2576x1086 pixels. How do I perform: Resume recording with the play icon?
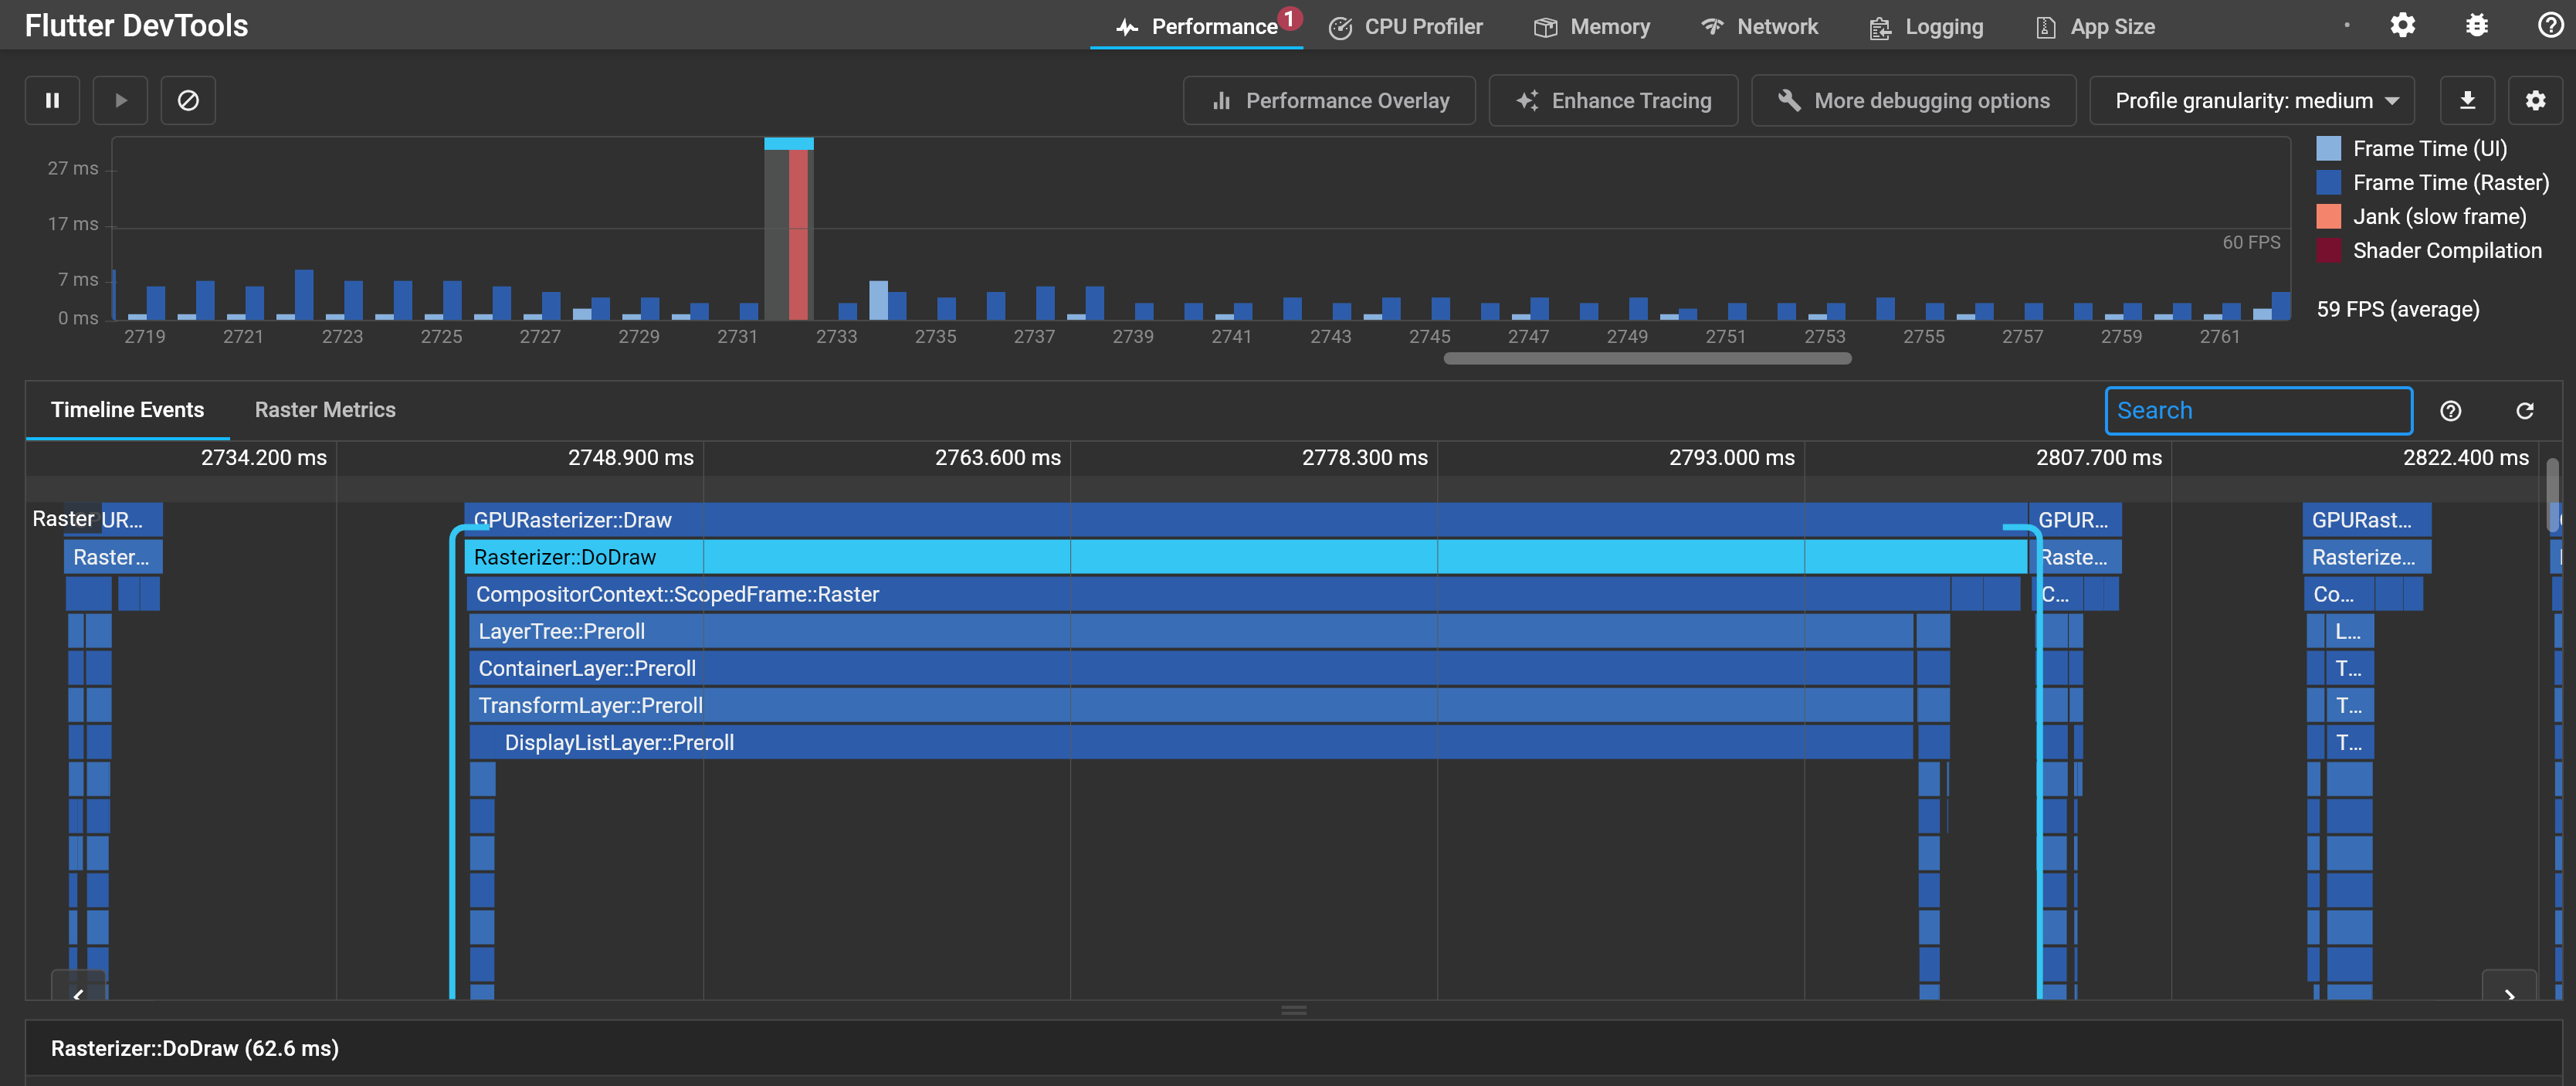pyautogui.click(x=120, y=100)
